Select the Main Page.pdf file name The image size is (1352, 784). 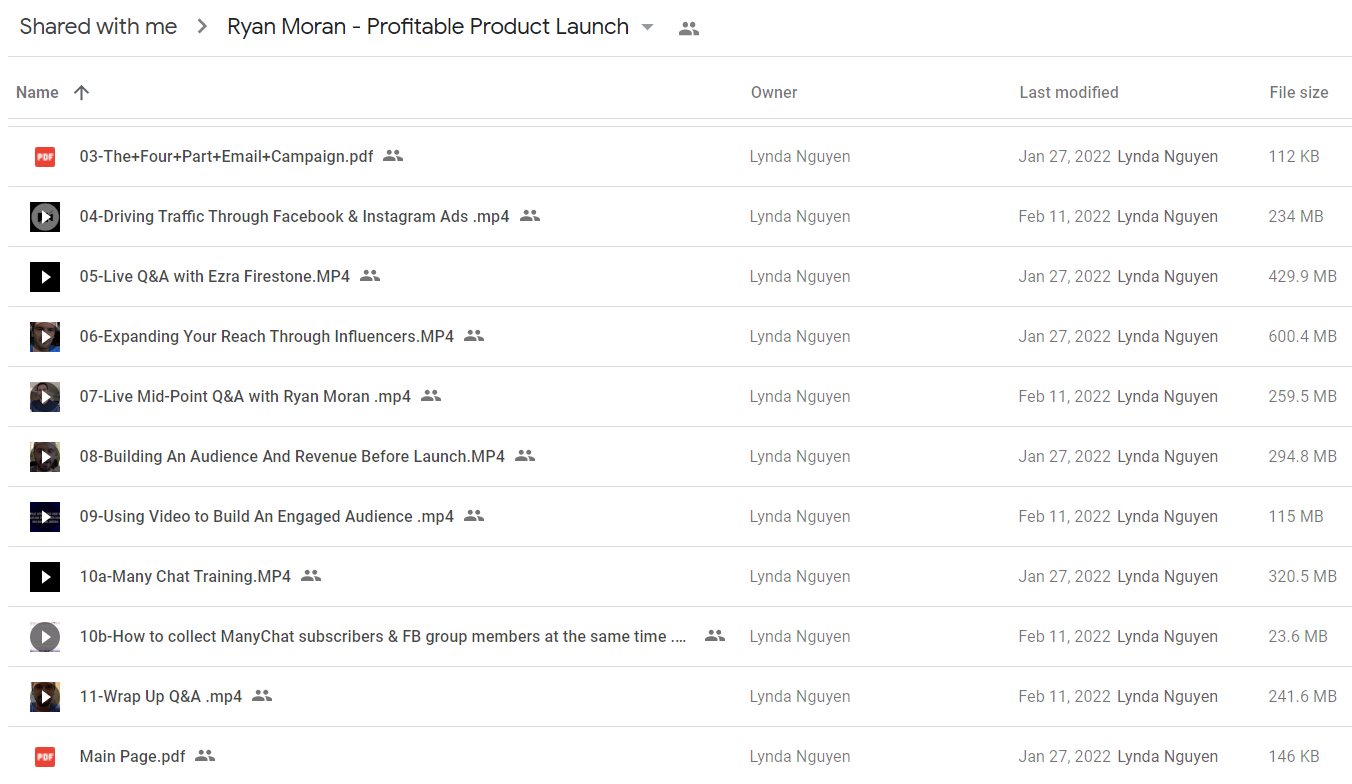pyautogui.click(x=133, y=756)
